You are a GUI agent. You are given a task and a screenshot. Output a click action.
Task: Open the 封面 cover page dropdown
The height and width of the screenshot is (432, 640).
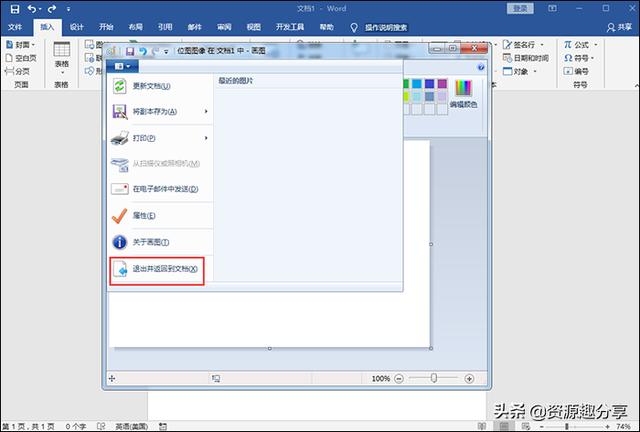[20, 45]
